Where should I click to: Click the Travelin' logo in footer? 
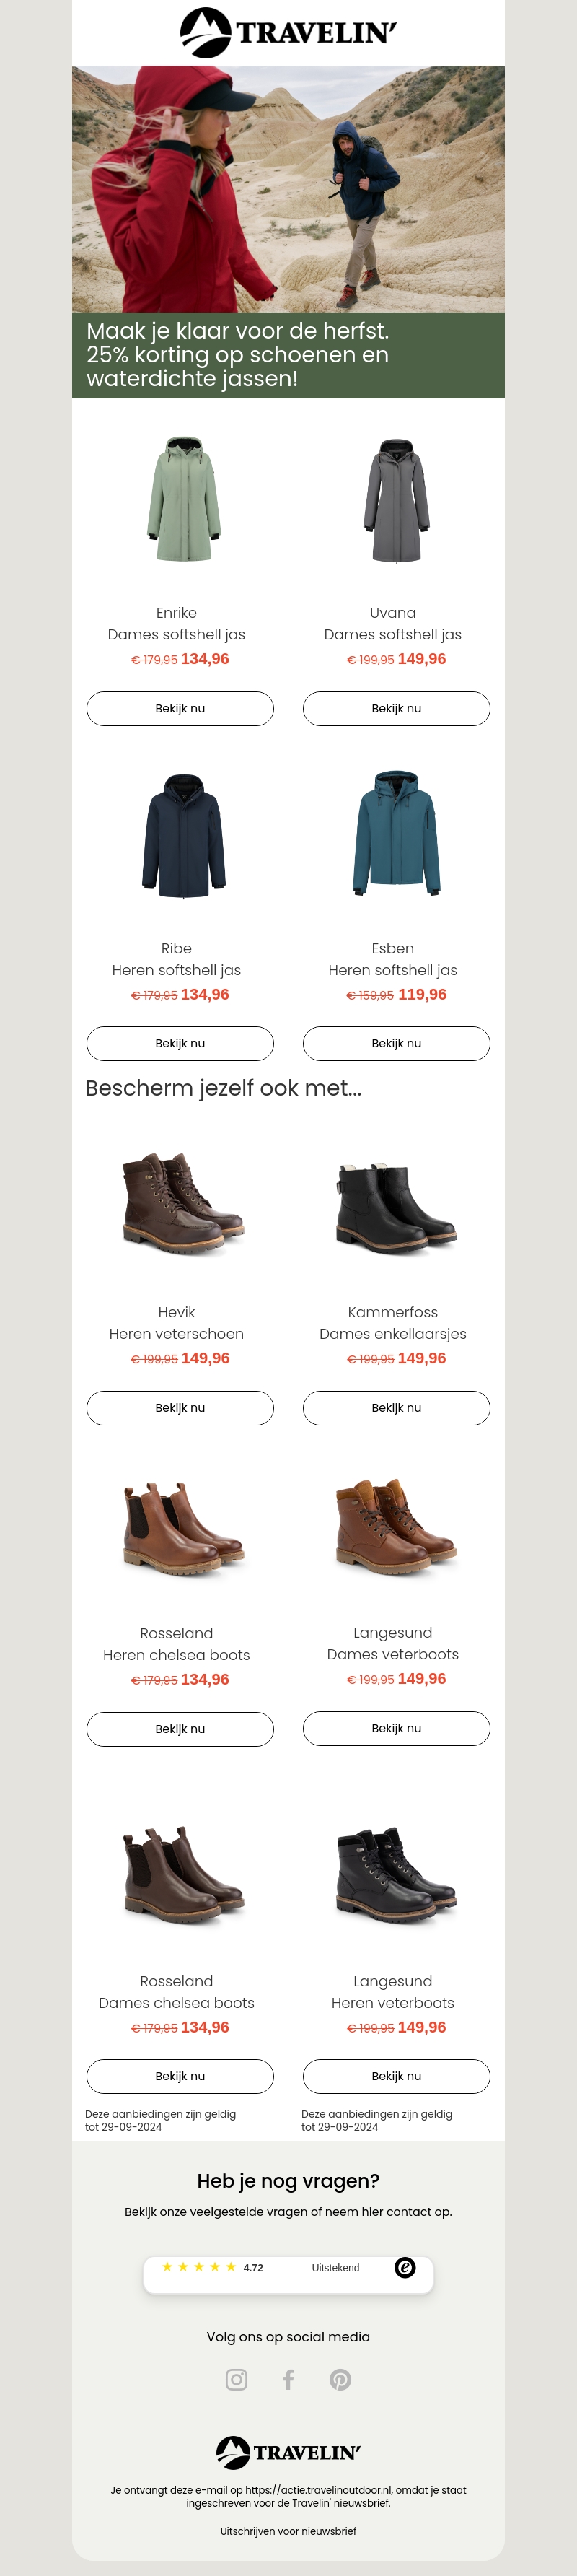coord(288,2452)
